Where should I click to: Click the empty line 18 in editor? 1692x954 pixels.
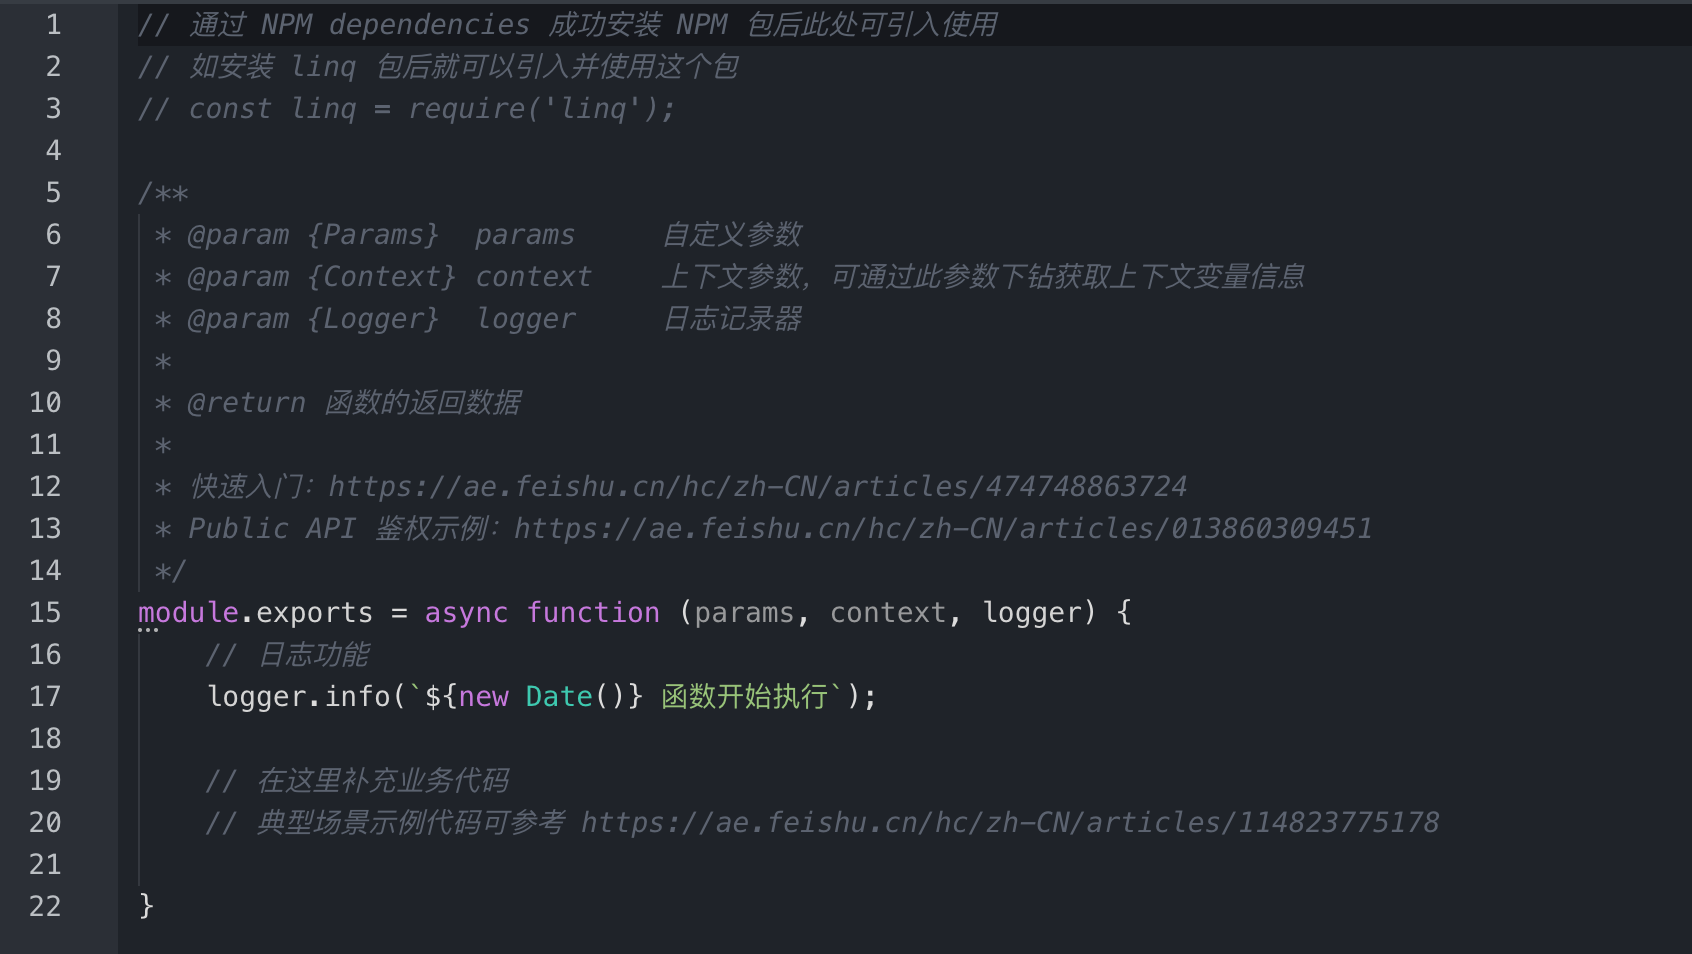[900, 738]
